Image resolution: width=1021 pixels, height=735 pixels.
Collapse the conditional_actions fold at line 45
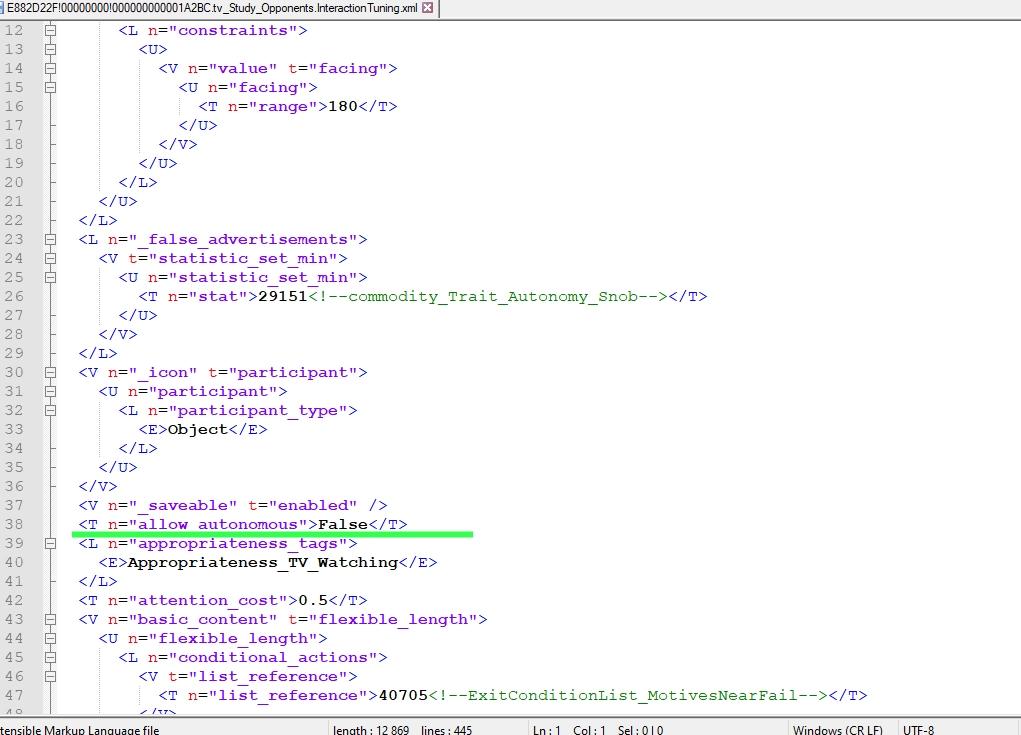click(49, 657)
